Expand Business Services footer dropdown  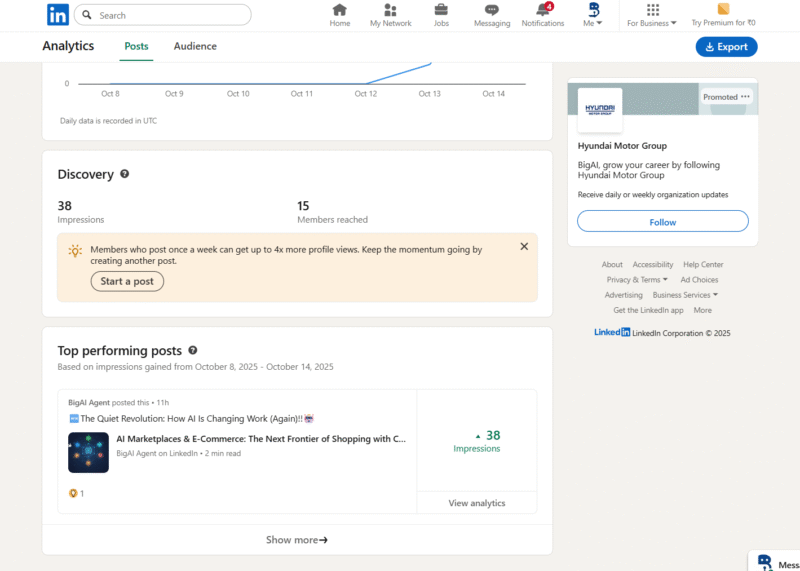point(685,295)
